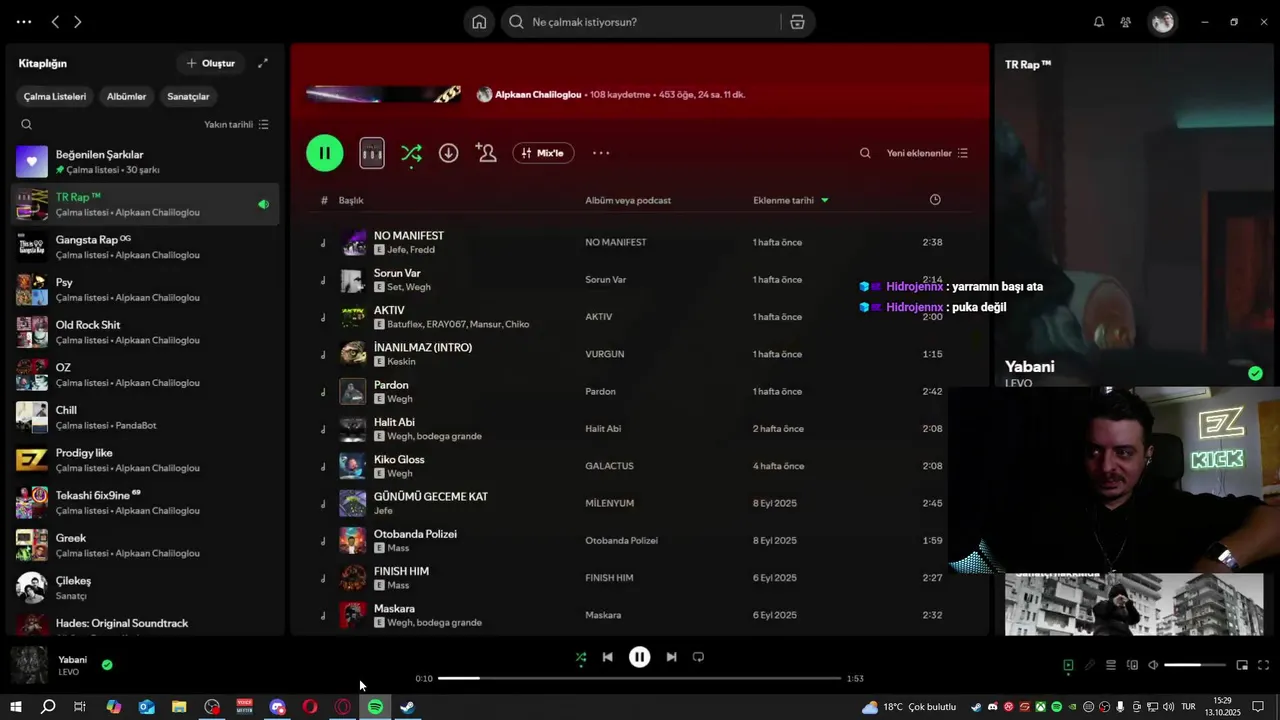Open the AKTIV album link
This screenshot has width=1280, height=720.
(x=599, y=317)
